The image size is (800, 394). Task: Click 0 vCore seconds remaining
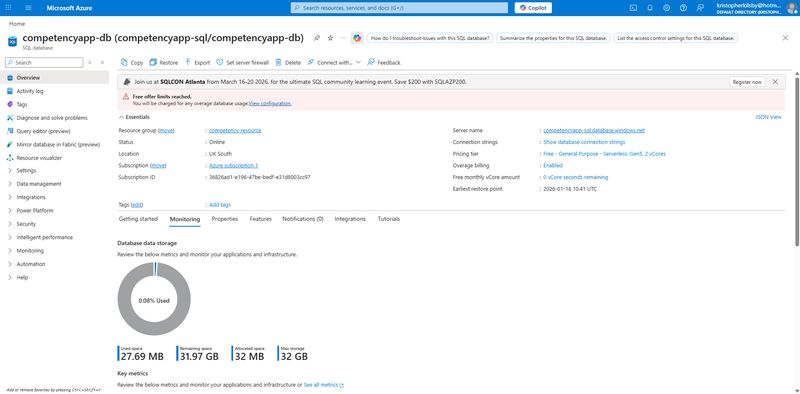576,177
